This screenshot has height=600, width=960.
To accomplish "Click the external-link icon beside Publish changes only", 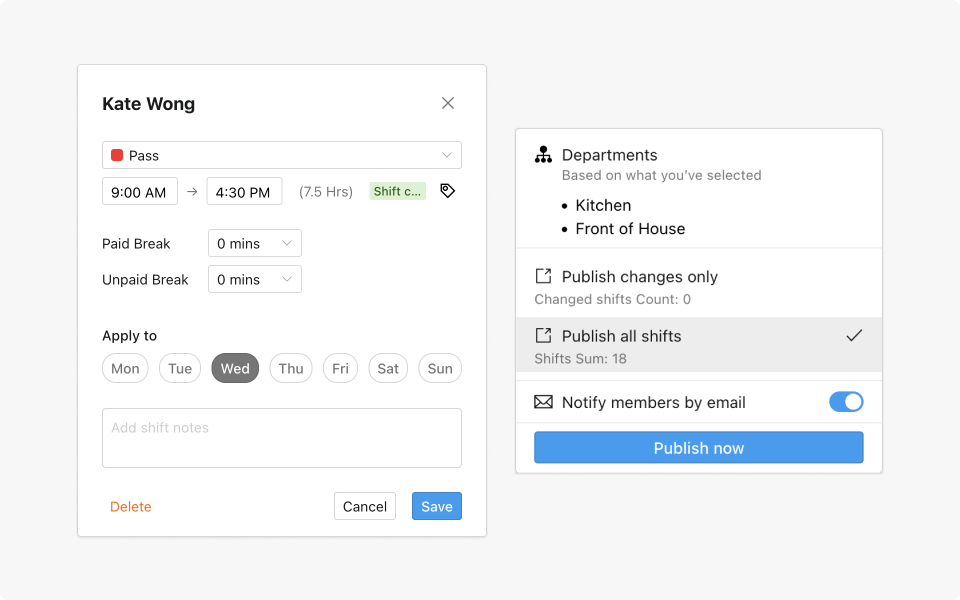I will pyautogui.click(x=543, y=276).
